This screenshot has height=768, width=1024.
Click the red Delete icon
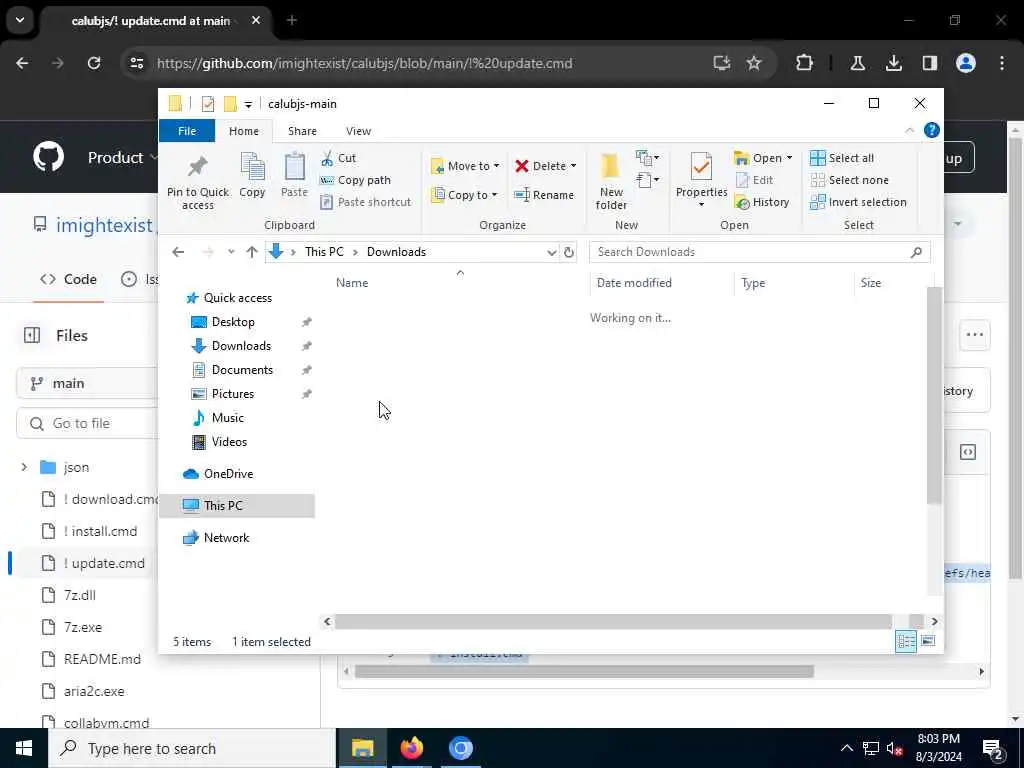pyautogui.click(x=521, y=166)
